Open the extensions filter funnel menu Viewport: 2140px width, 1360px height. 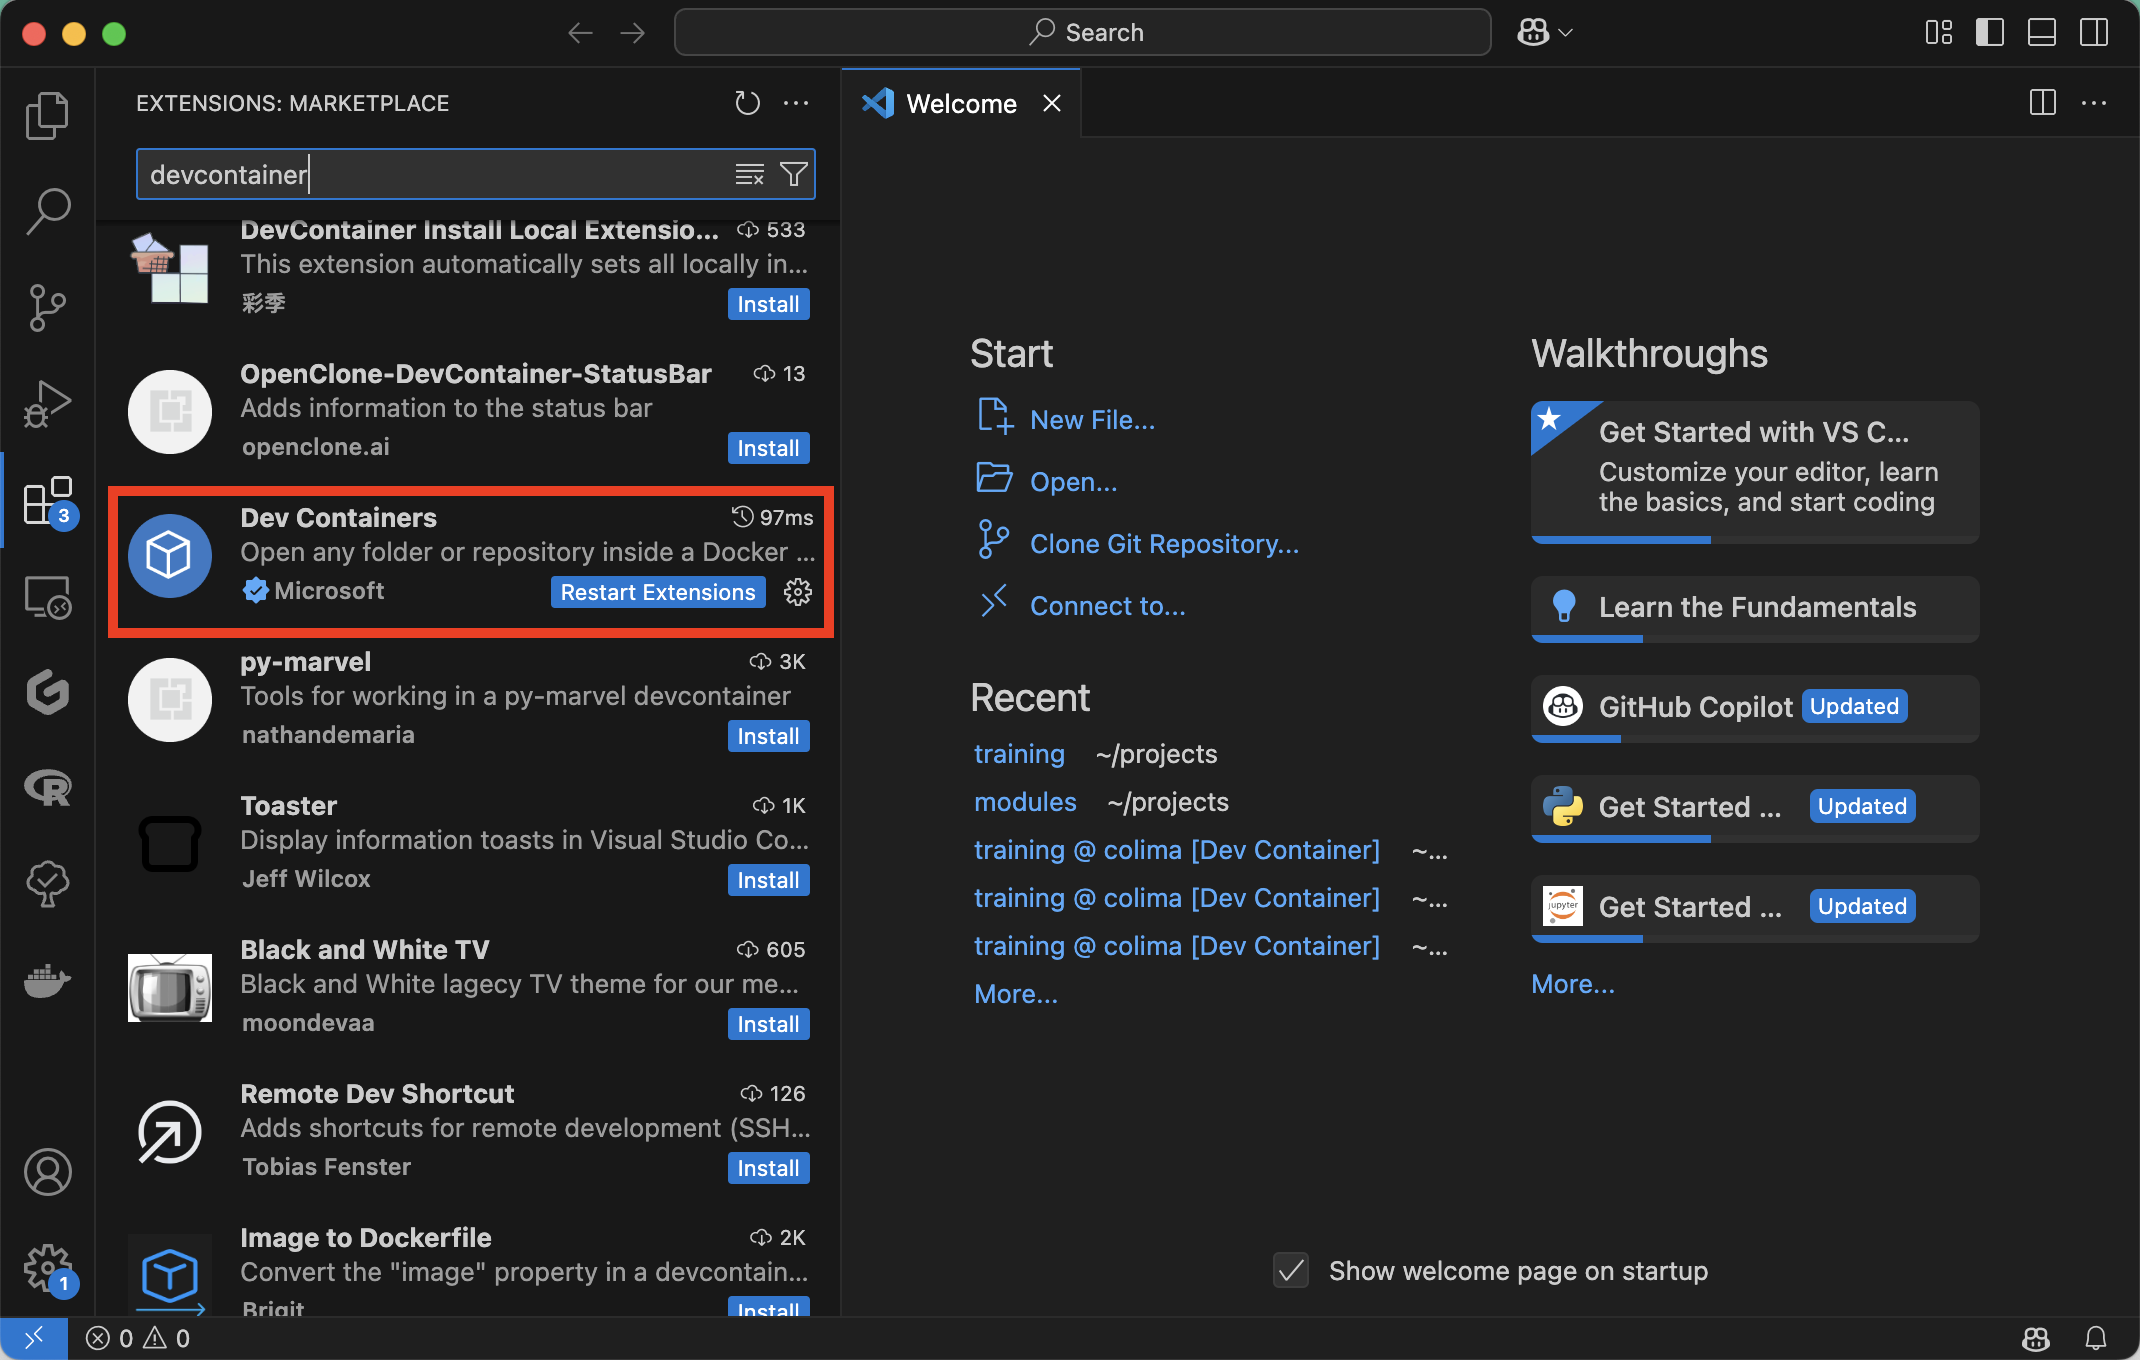(x=793, y=173)
